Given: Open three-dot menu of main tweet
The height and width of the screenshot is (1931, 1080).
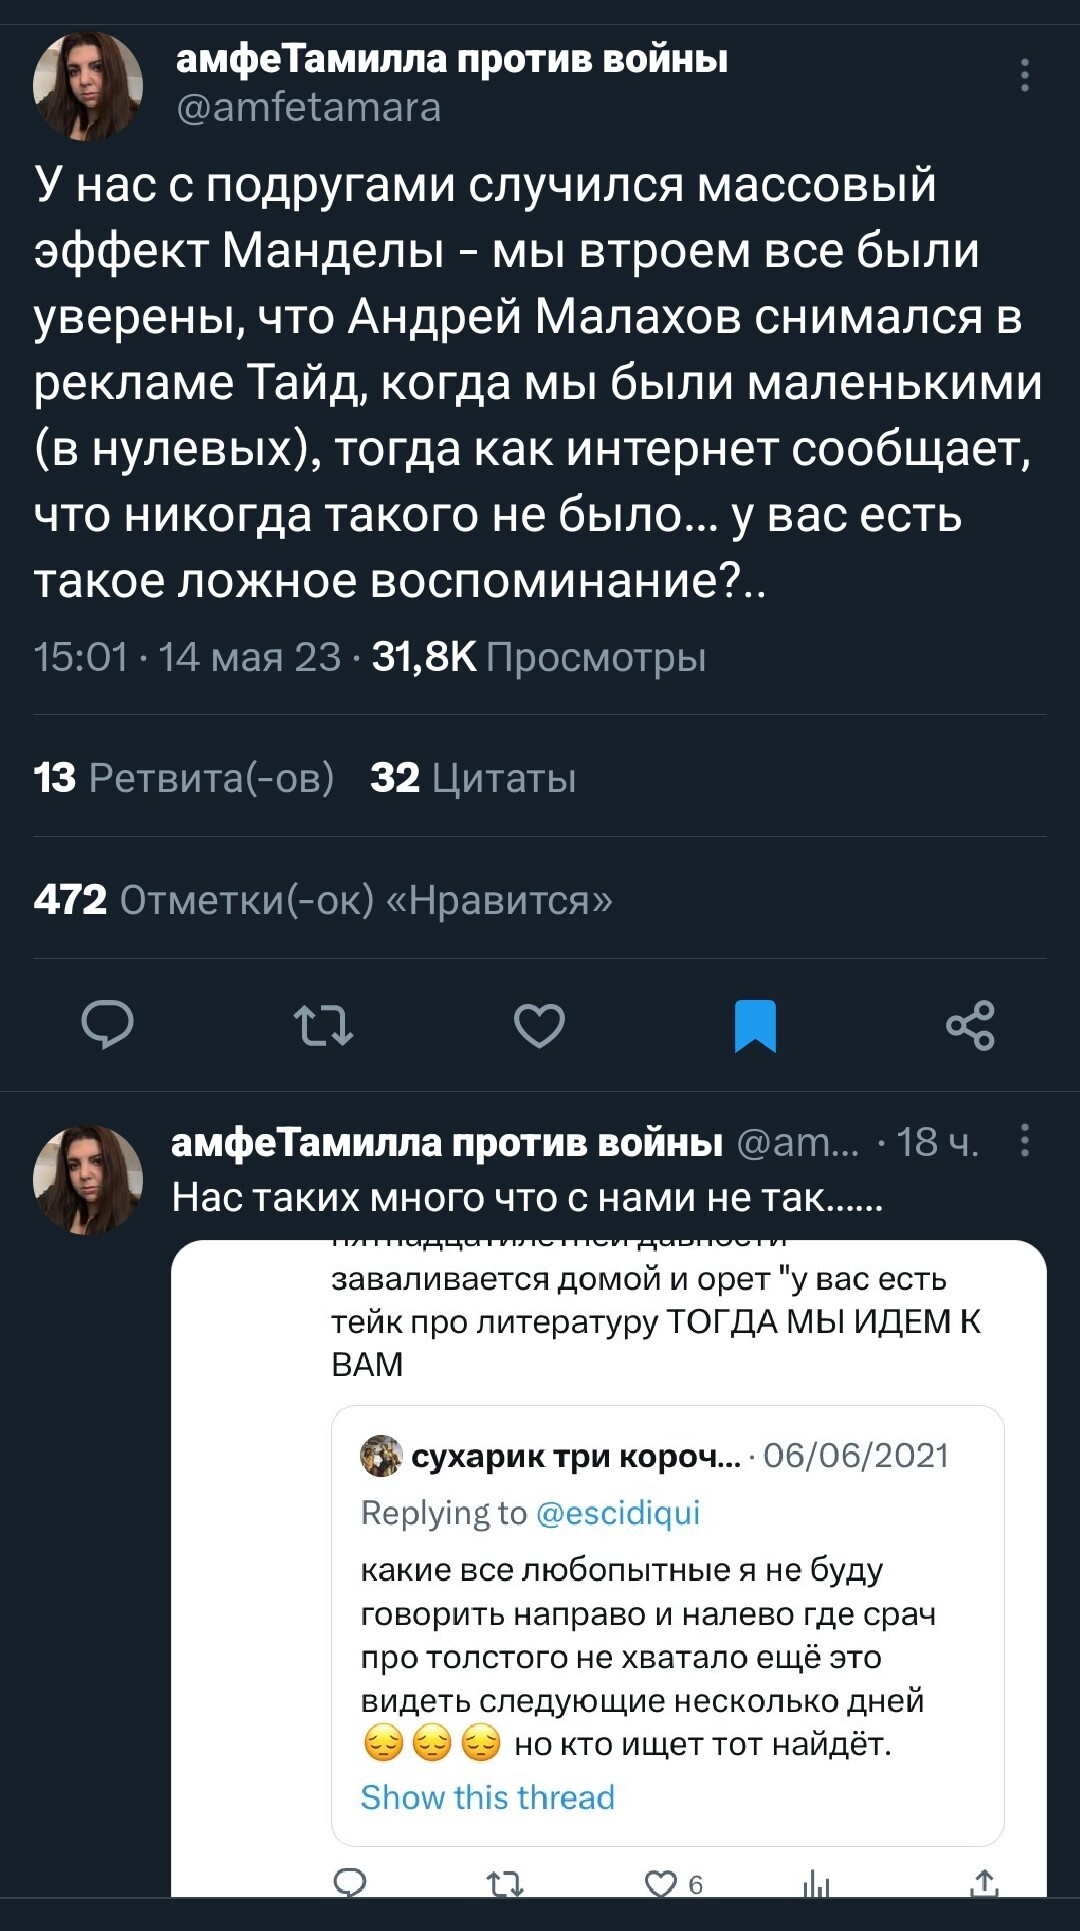Looking at the screenshot, I should tap(1025, 75).
